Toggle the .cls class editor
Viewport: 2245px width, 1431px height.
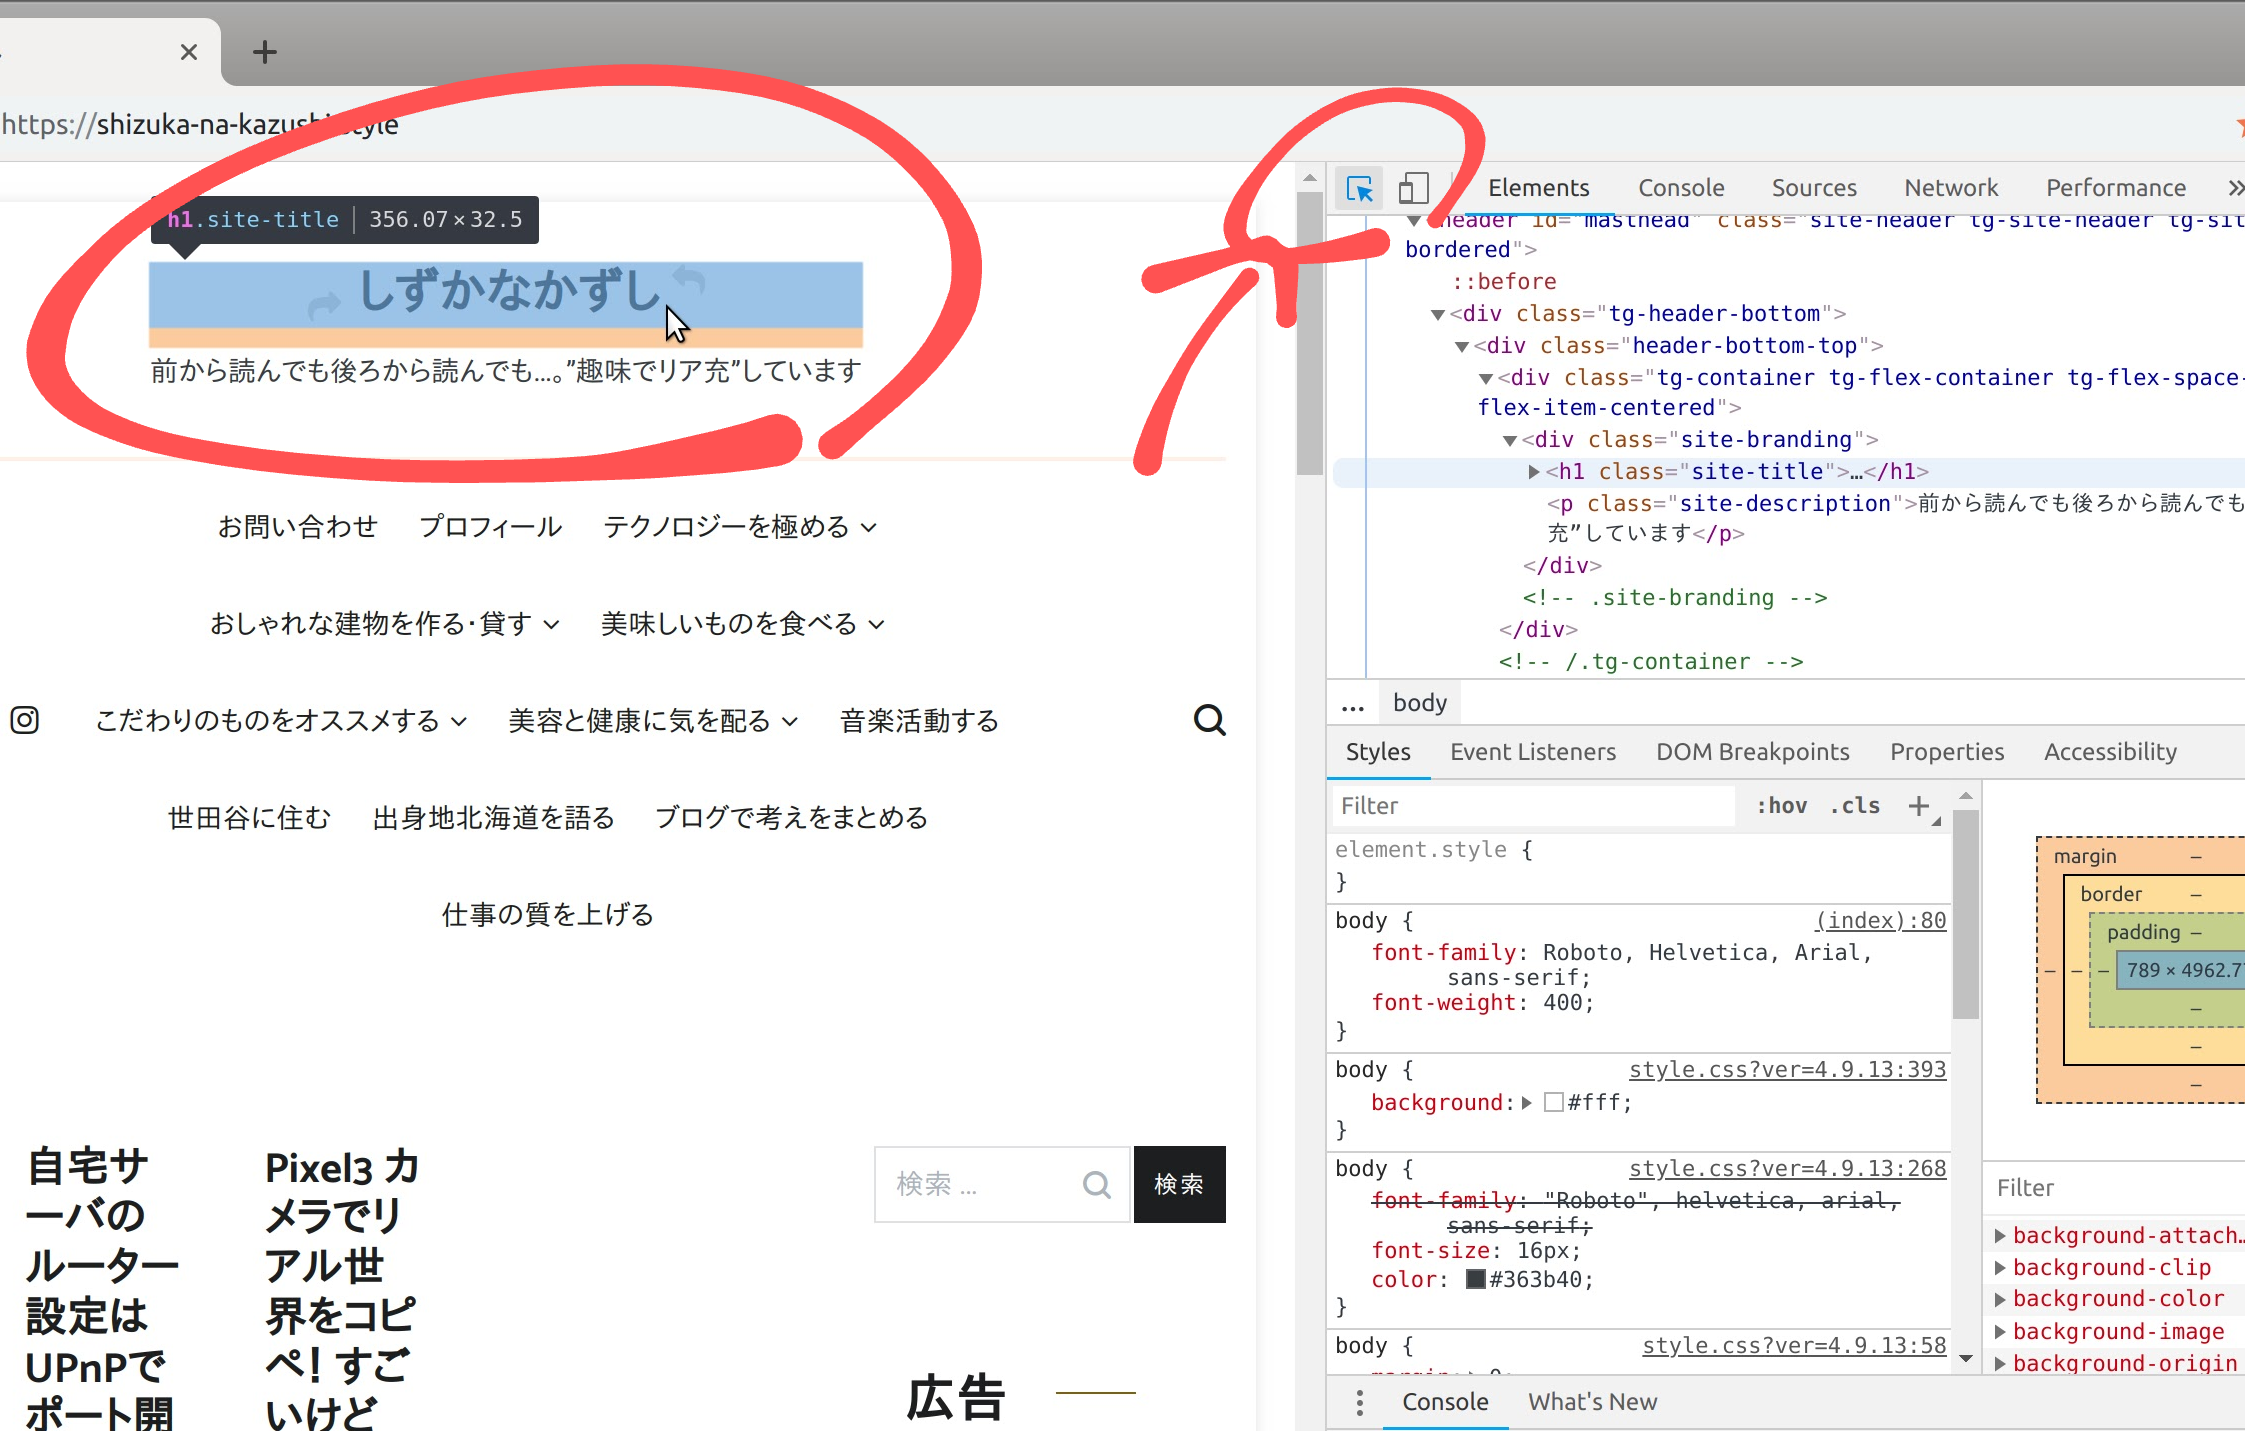pyautogui.click(x=1855, y=806)
